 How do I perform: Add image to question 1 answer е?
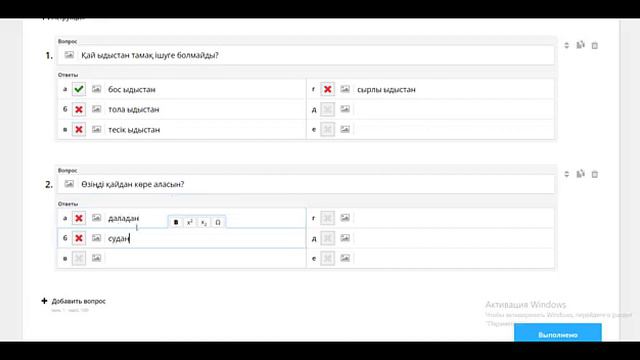(345, 129)
